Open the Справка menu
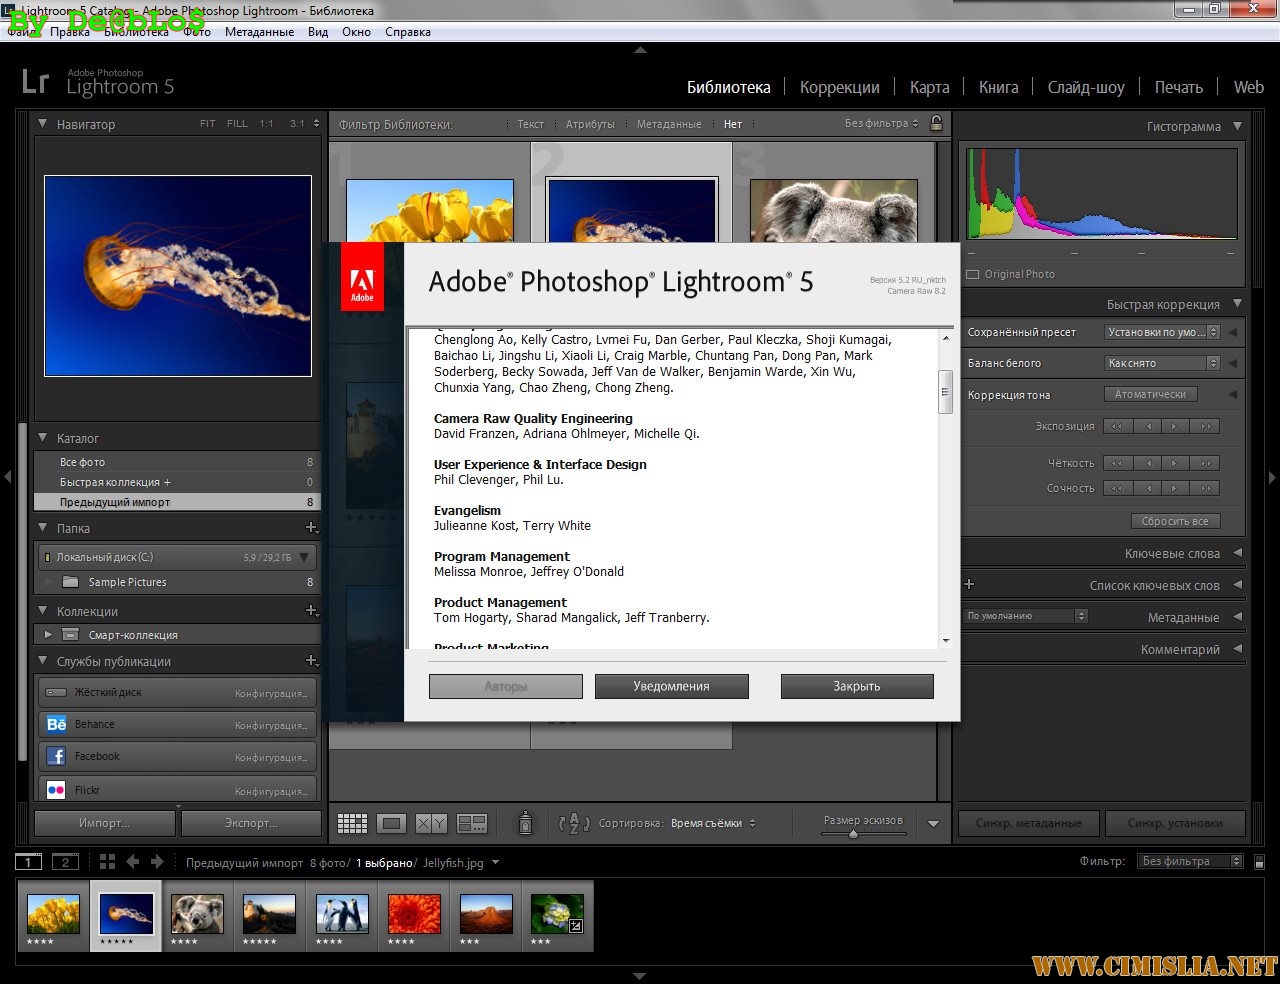The width and height of the screenshot is (1280, 984). [407, 32]
